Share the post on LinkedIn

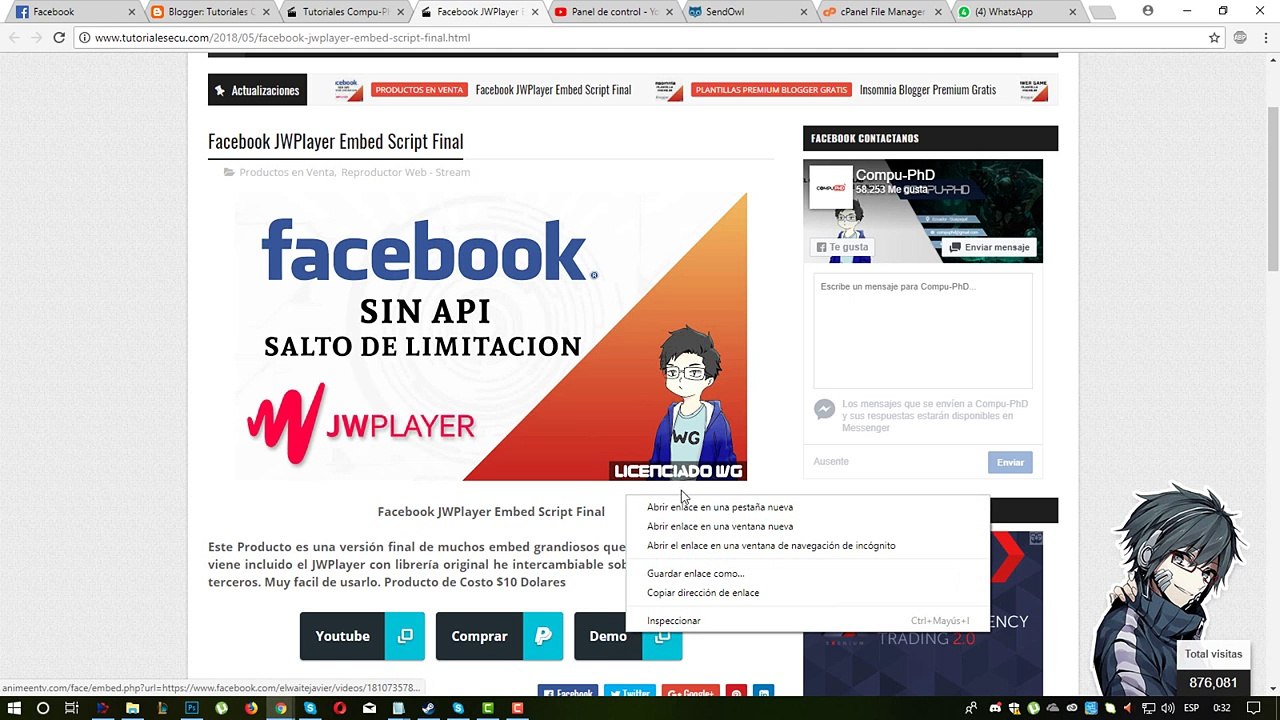(764, 692)
